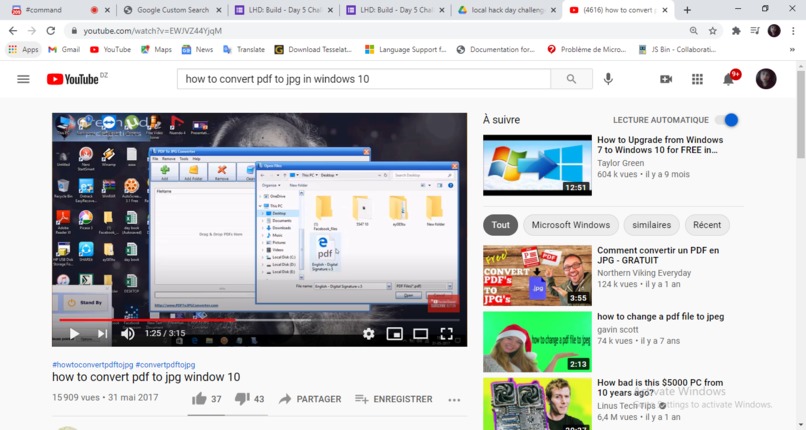
Task: Open the YouTube apps grid icon
Action: click(x=697, y=79)
